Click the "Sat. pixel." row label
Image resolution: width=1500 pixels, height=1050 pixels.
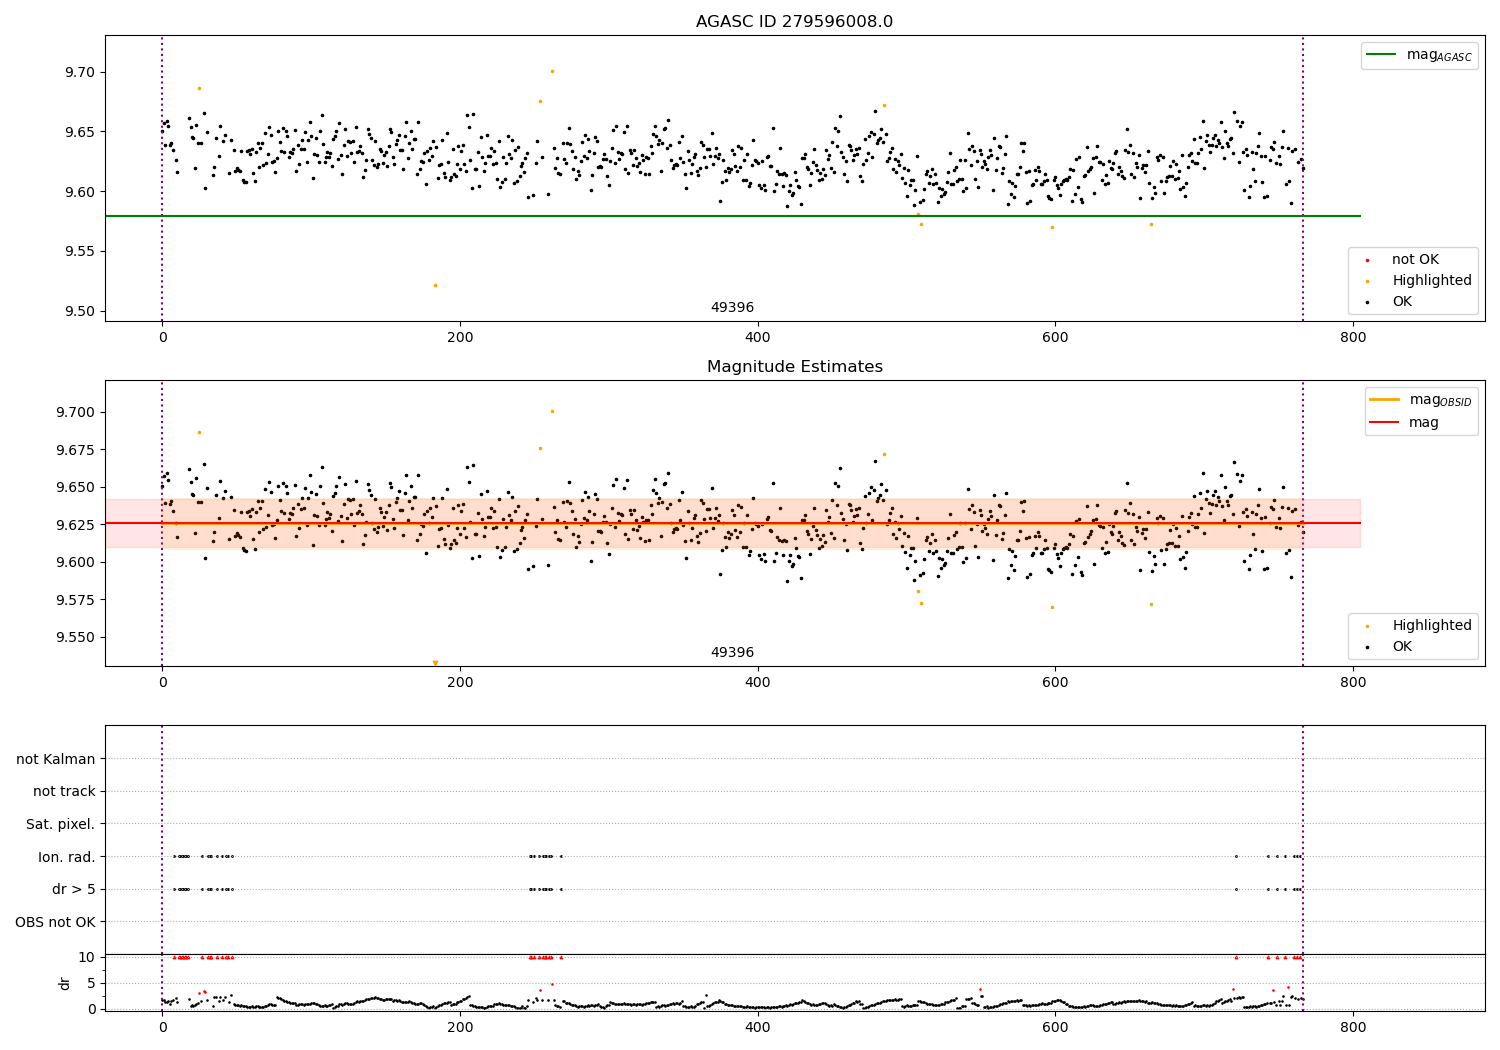pos(61,825)
